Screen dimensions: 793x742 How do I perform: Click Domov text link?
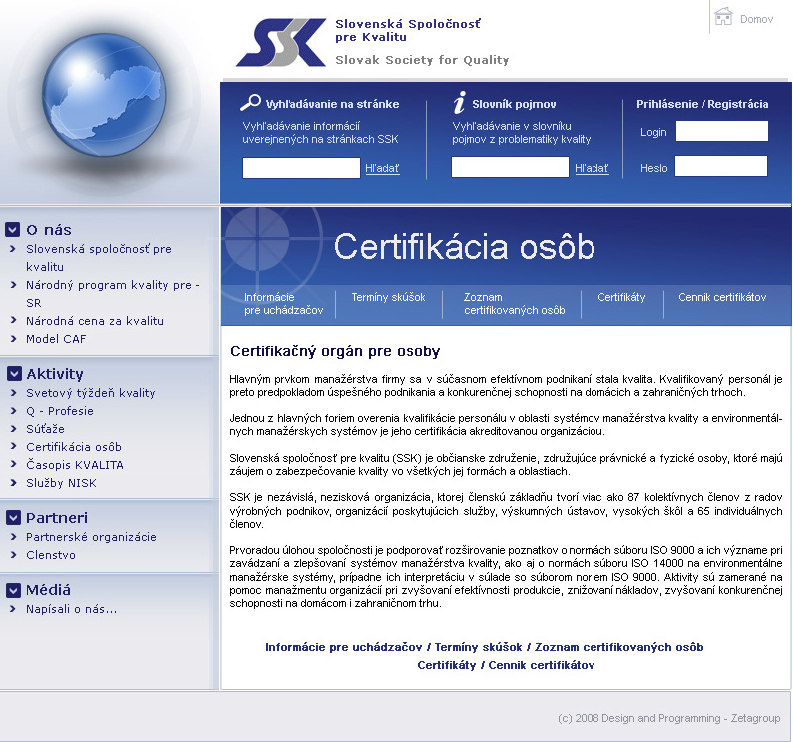point(756,19)
